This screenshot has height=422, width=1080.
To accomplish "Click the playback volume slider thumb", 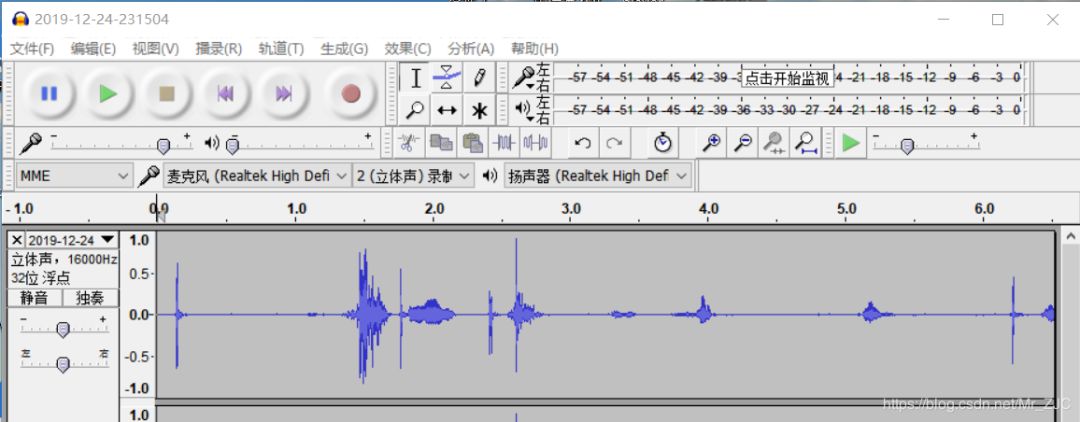I will click(233, 146).
